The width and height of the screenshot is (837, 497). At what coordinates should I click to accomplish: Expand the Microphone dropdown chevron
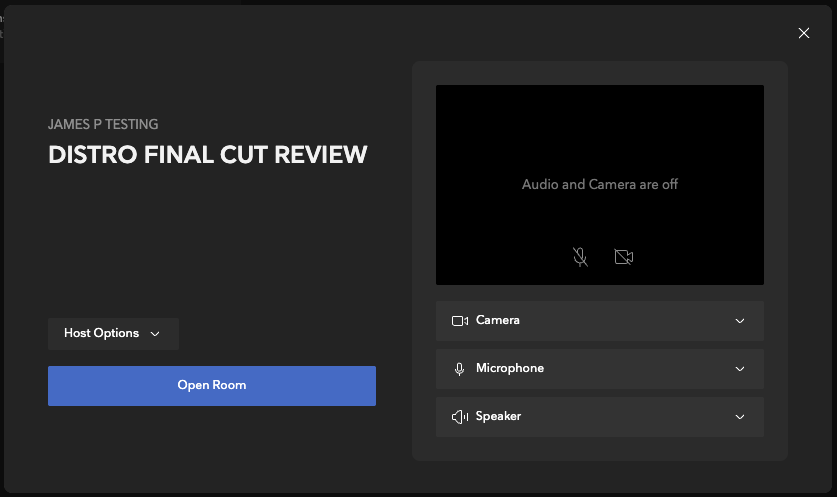pyautogui.click(x=740, y=369)
